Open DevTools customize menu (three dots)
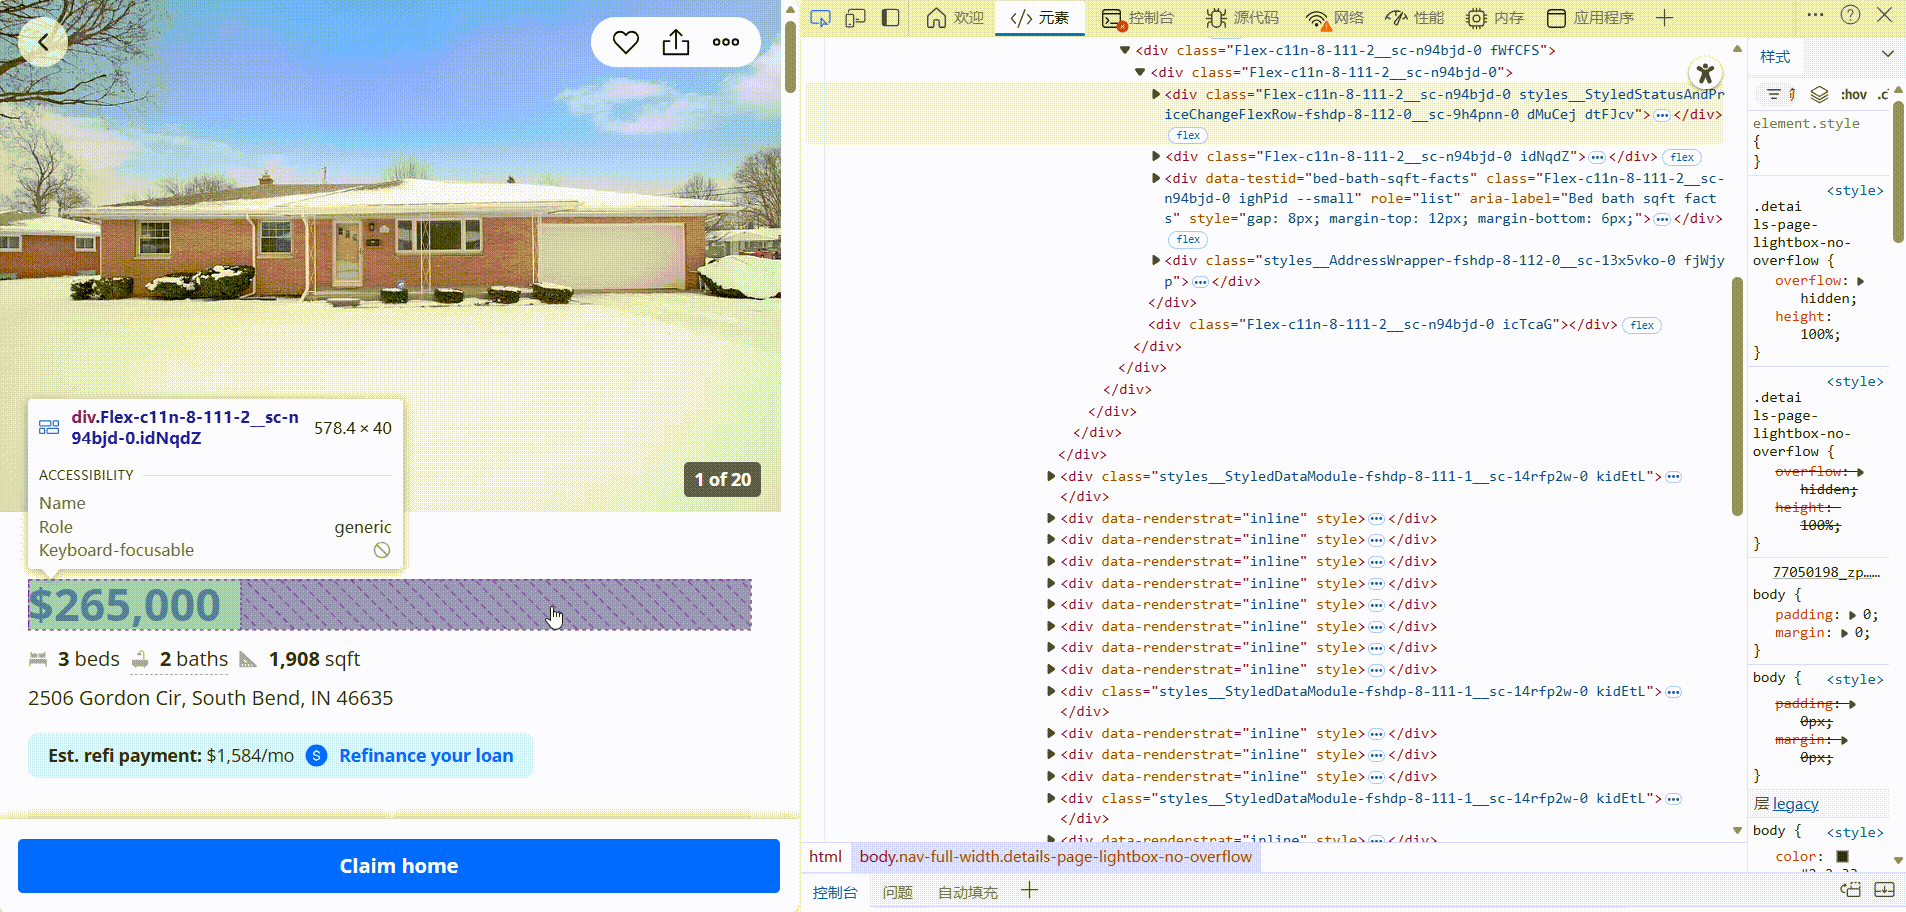The width and height of the screenshot is (1906, 912). (x=1815, y=15)
